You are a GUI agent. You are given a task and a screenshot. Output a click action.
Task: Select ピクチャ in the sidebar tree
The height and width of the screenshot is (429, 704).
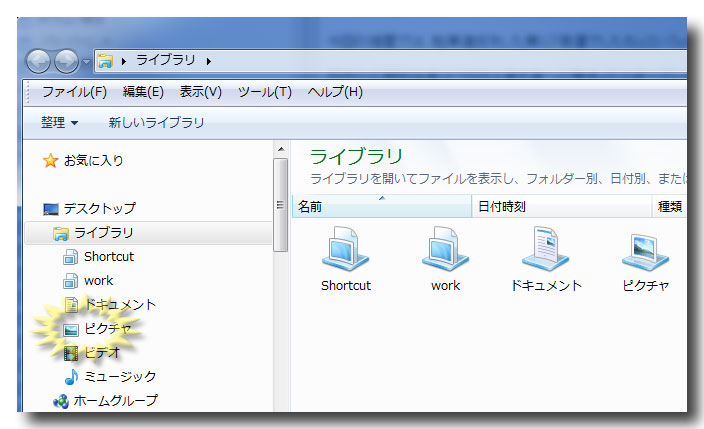tap(107, 328)
